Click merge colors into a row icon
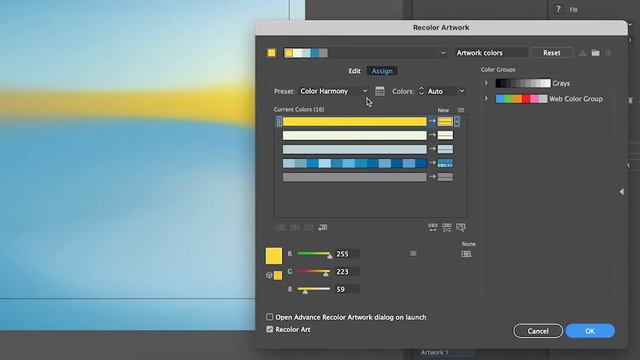The height and width of the screenshot is (360, 640). 281,227
